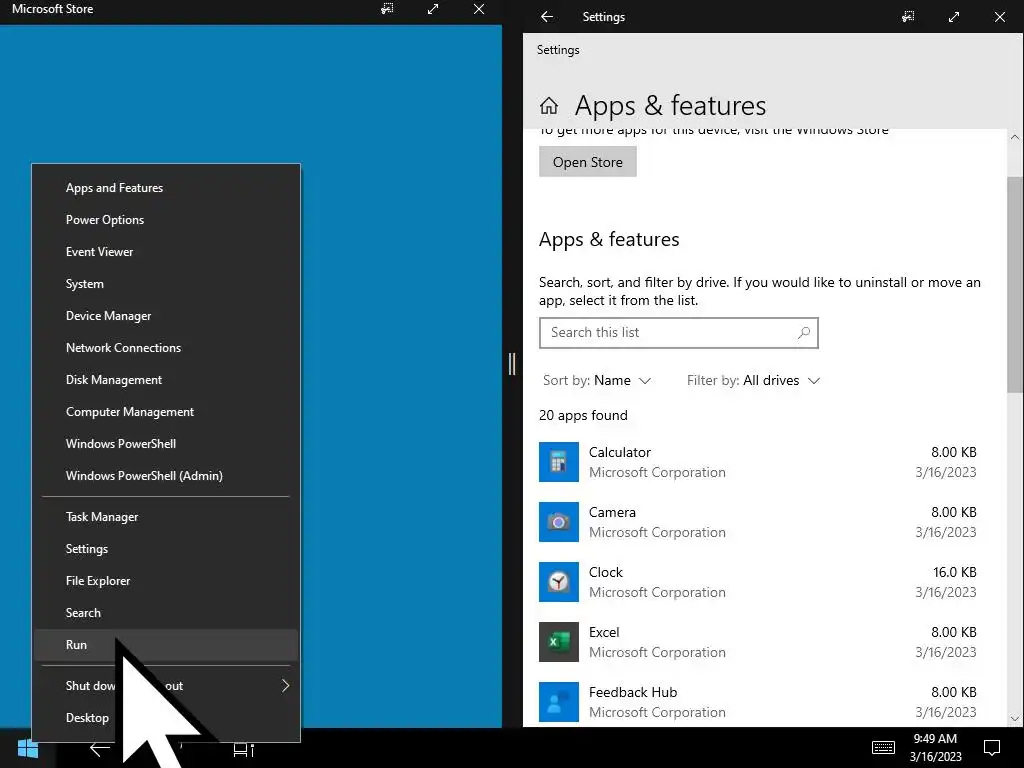Open File Explorer from the menu
The width and height of the screenshot is (1024, 768).
pyautogui.click(x=167, y=581)
